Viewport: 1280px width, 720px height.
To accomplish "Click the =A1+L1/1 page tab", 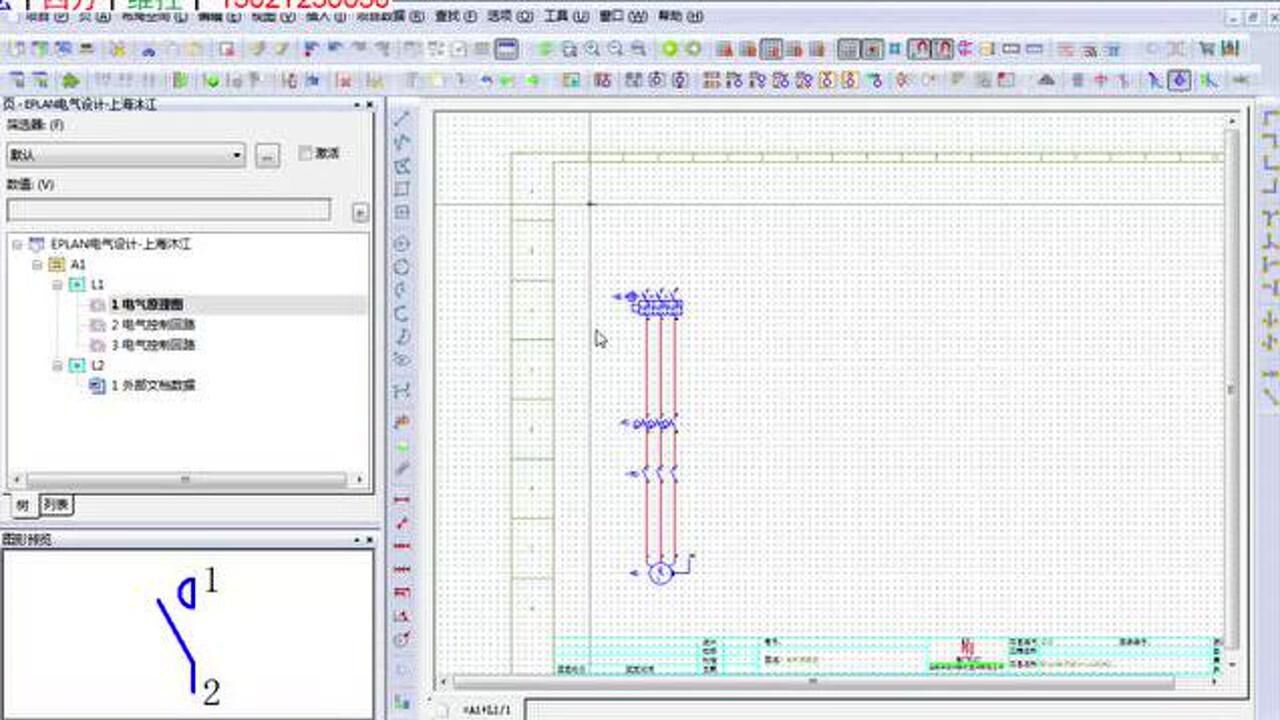I will [x=487, y=709].
